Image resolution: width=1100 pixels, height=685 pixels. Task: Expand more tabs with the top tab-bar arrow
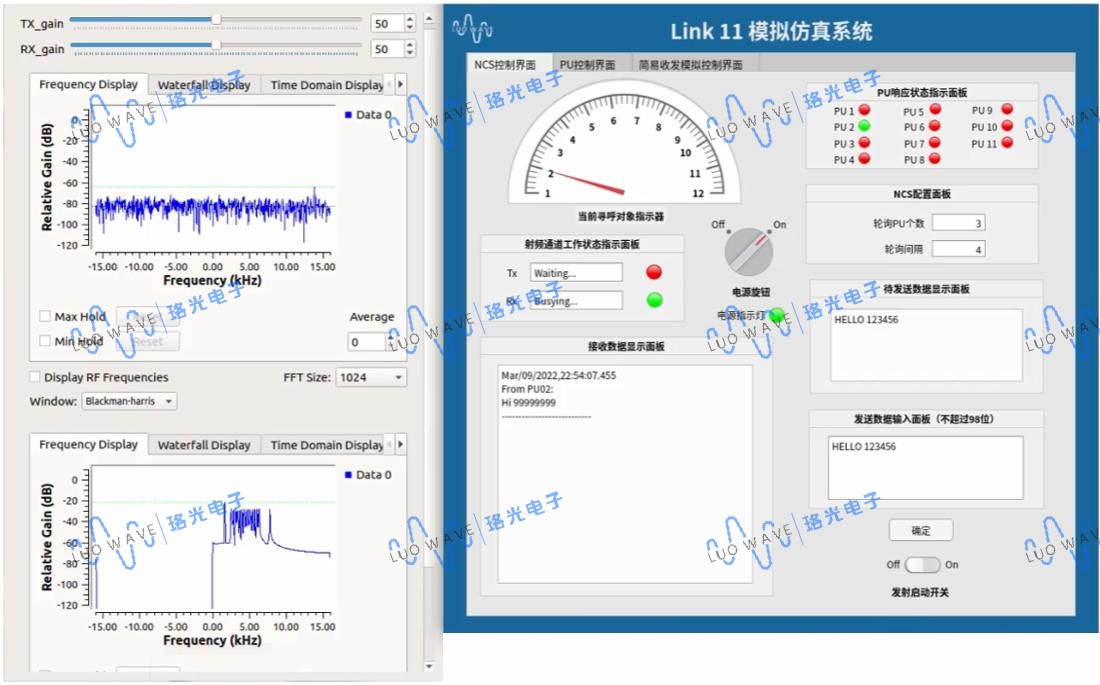401,85
